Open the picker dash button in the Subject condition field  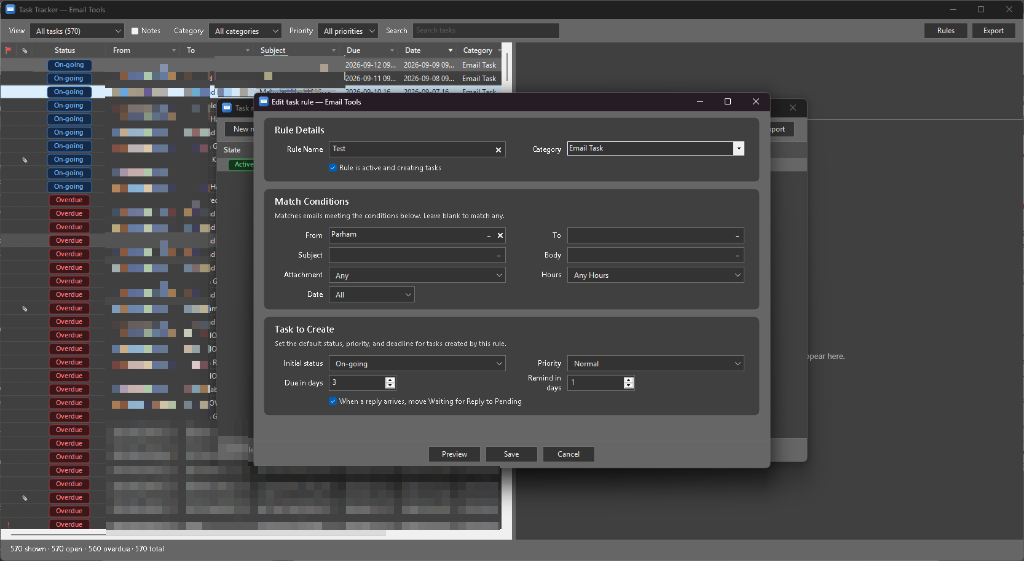pos(498,255)
